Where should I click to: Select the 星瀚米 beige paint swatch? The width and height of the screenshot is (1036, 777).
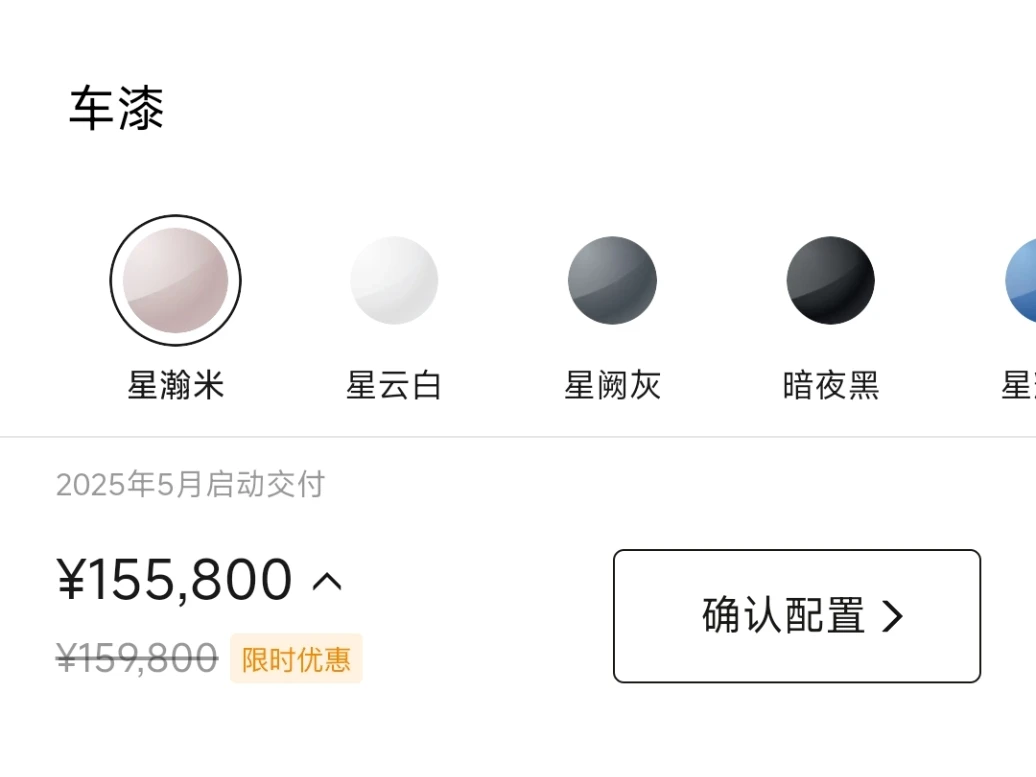pyautogui.click(x=175, y=280)
